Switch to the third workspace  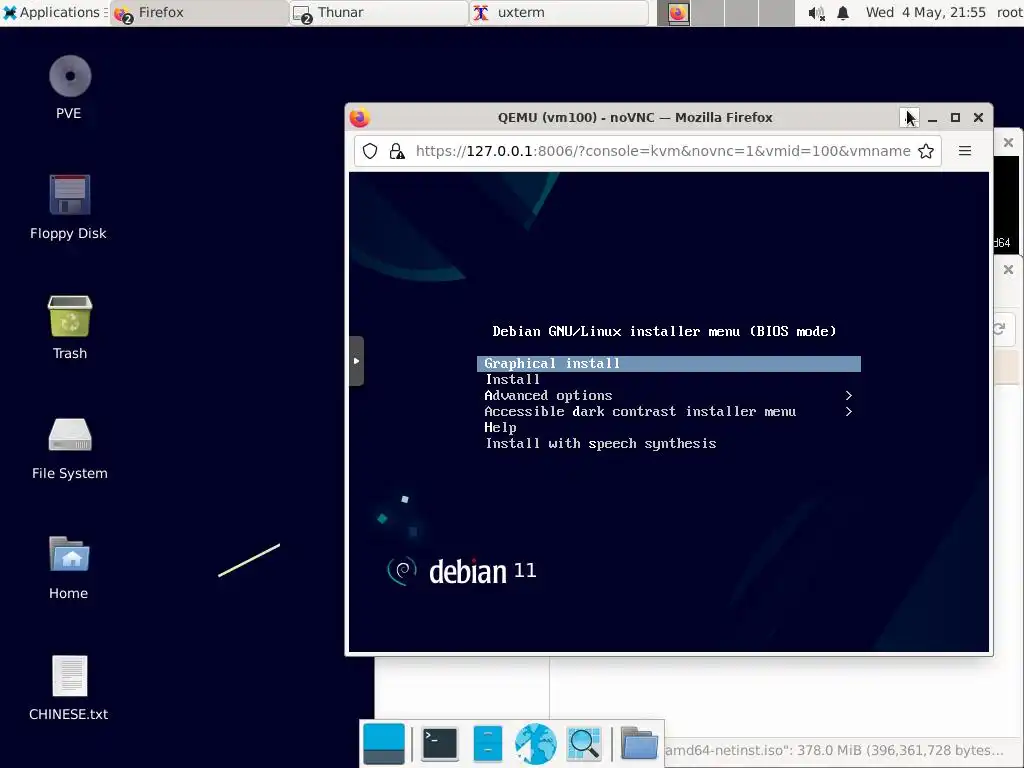coord(742,13)
